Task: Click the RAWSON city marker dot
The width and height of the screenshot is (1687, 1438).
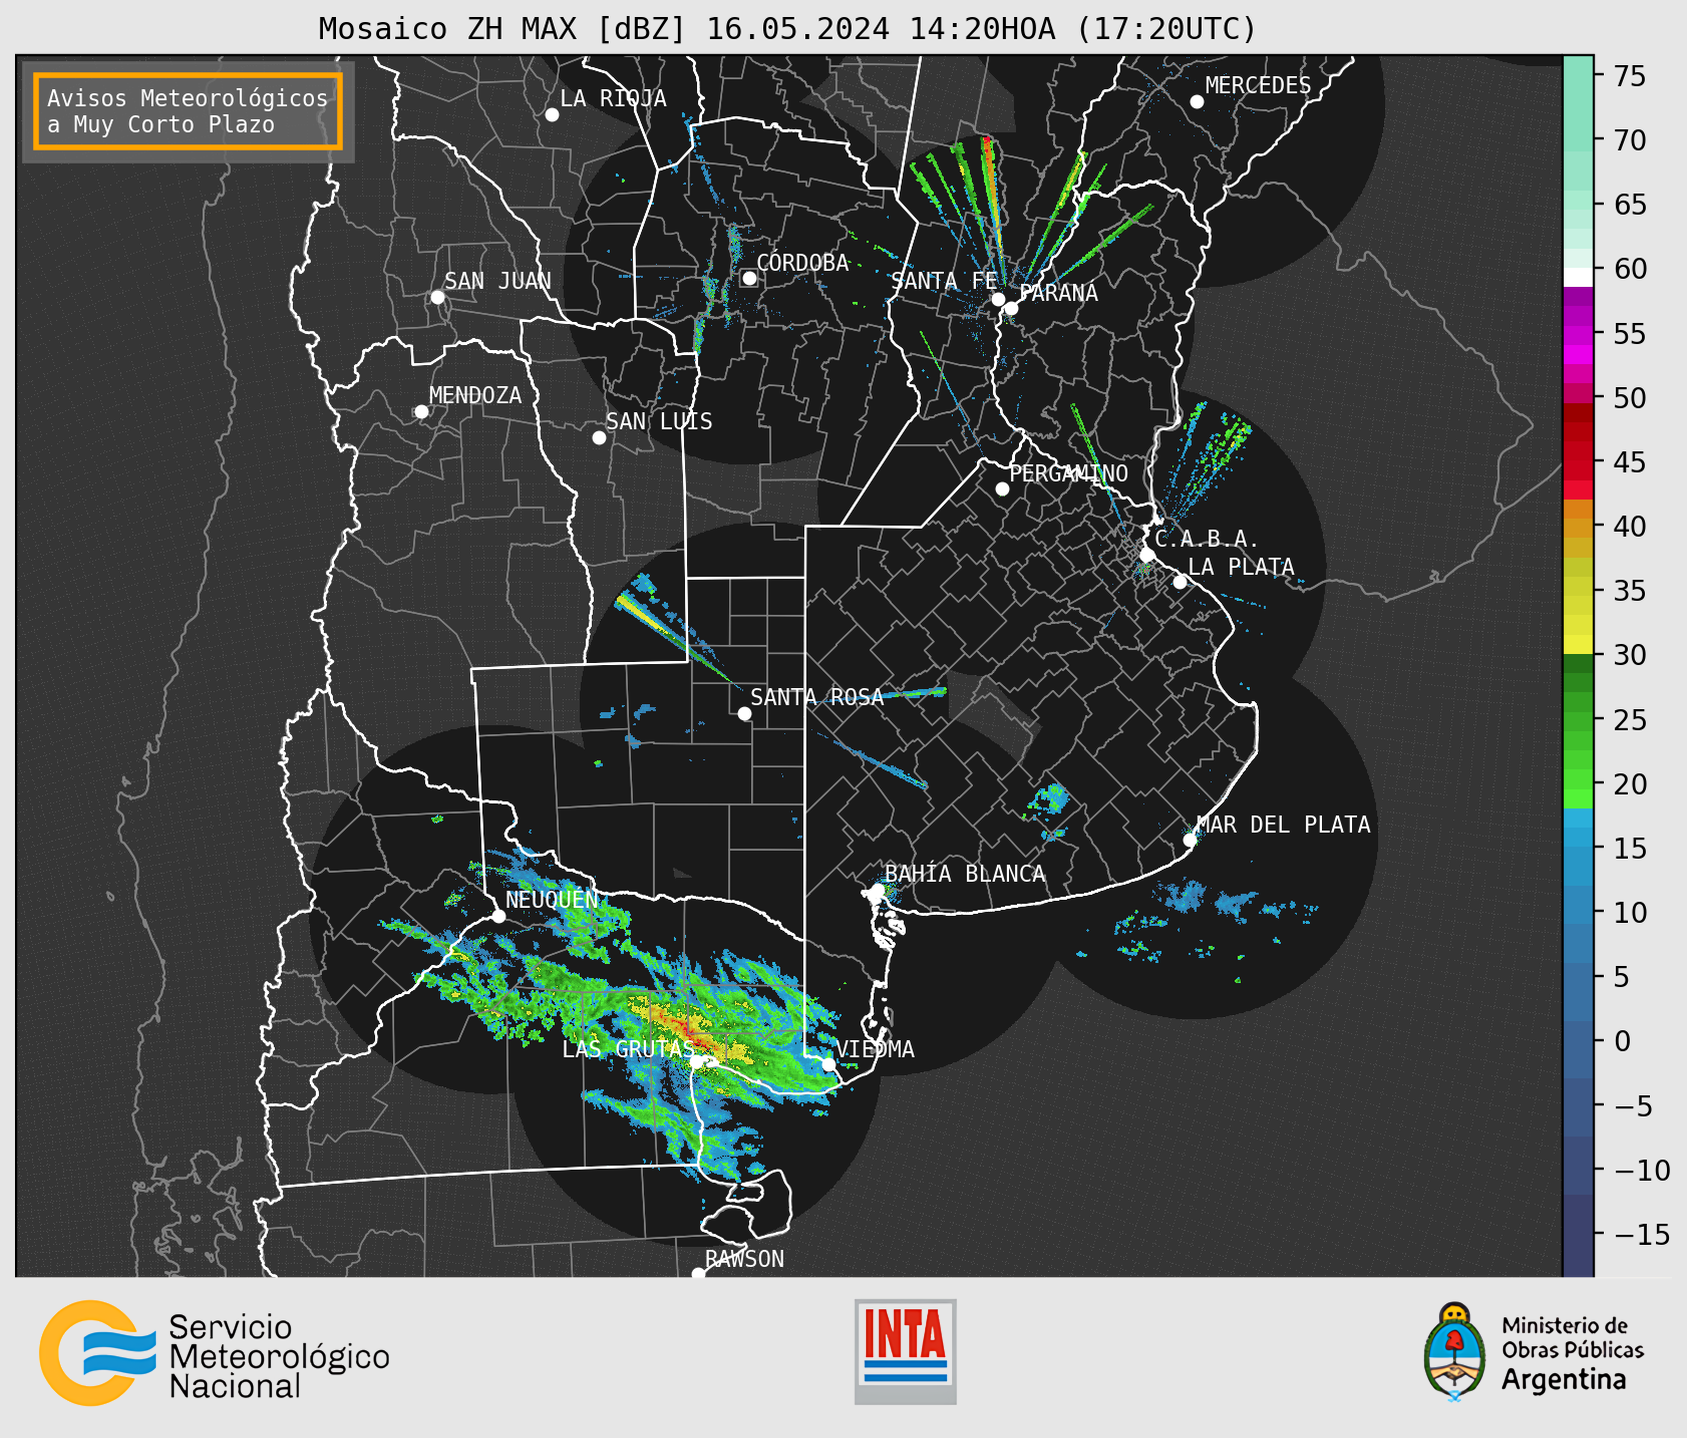Action: pyautogui.click(x=698, y=1273)
